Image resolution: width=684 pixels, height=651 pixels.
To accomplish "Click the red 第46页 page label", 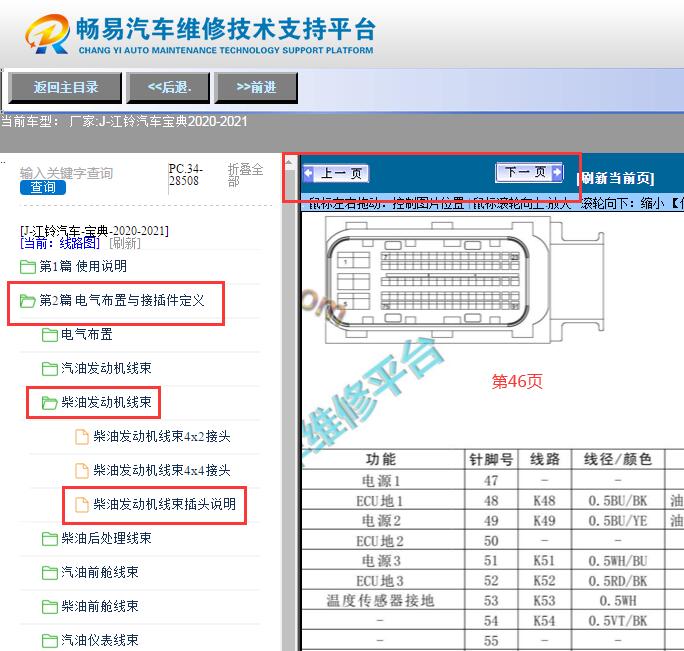I will pos(517,381).
